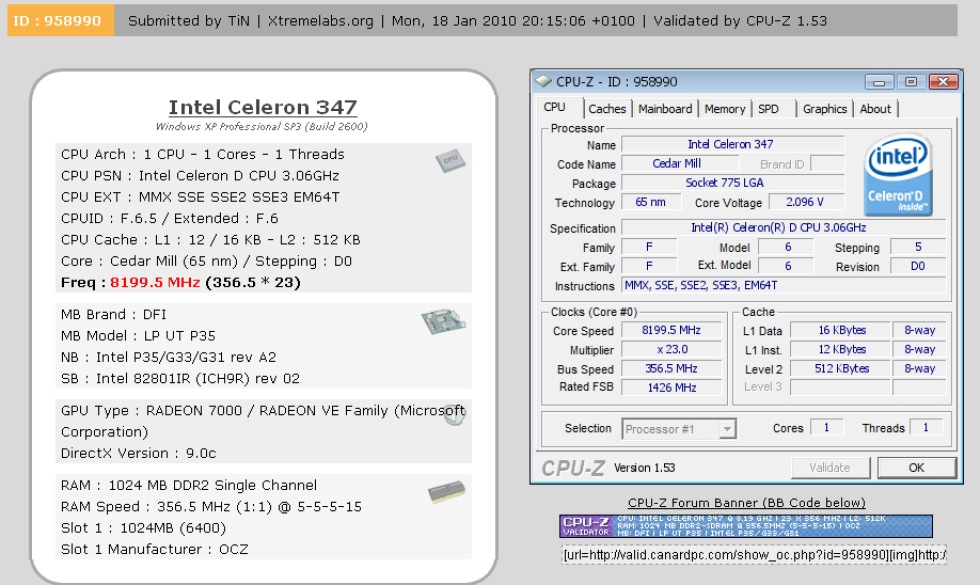This screenshot has width=980, height=585.
Task: Click the Stepping value 5
Action: 918,247
